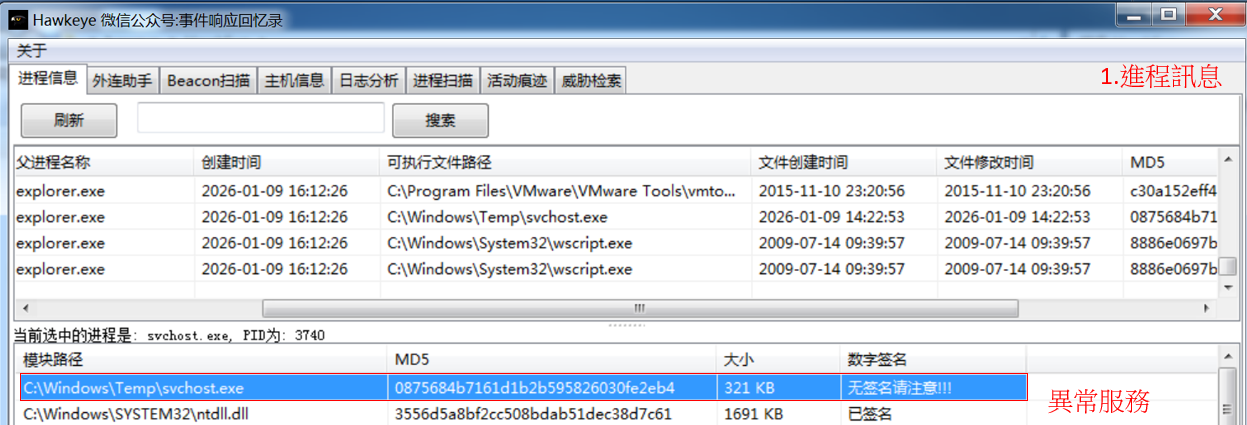Screen dimensions: 1247x425
Task: Select the VMware Tools path cell
Action: tap(565, 190)
